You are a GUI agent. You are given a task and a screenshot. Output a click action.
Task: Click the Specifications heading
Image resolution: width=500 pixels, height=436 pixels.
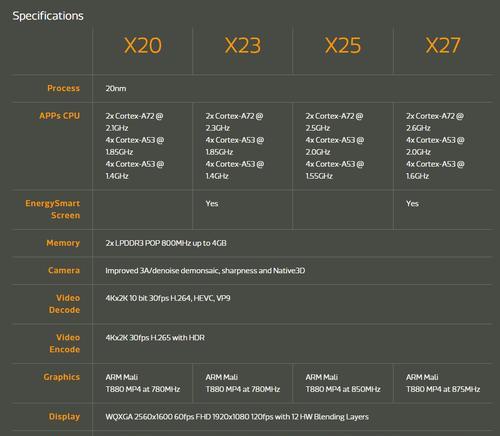click(x=48, y=16)
